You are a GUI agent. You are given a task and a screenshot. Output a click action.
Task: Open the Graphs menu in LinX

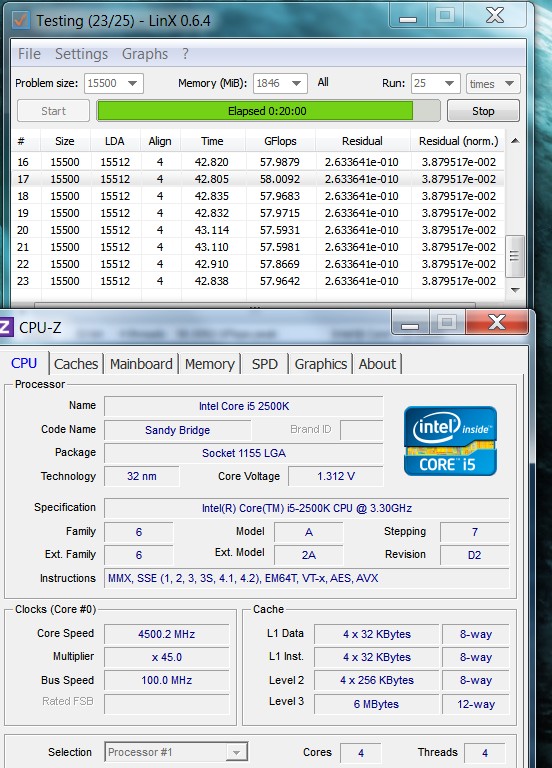click(145, 54)
